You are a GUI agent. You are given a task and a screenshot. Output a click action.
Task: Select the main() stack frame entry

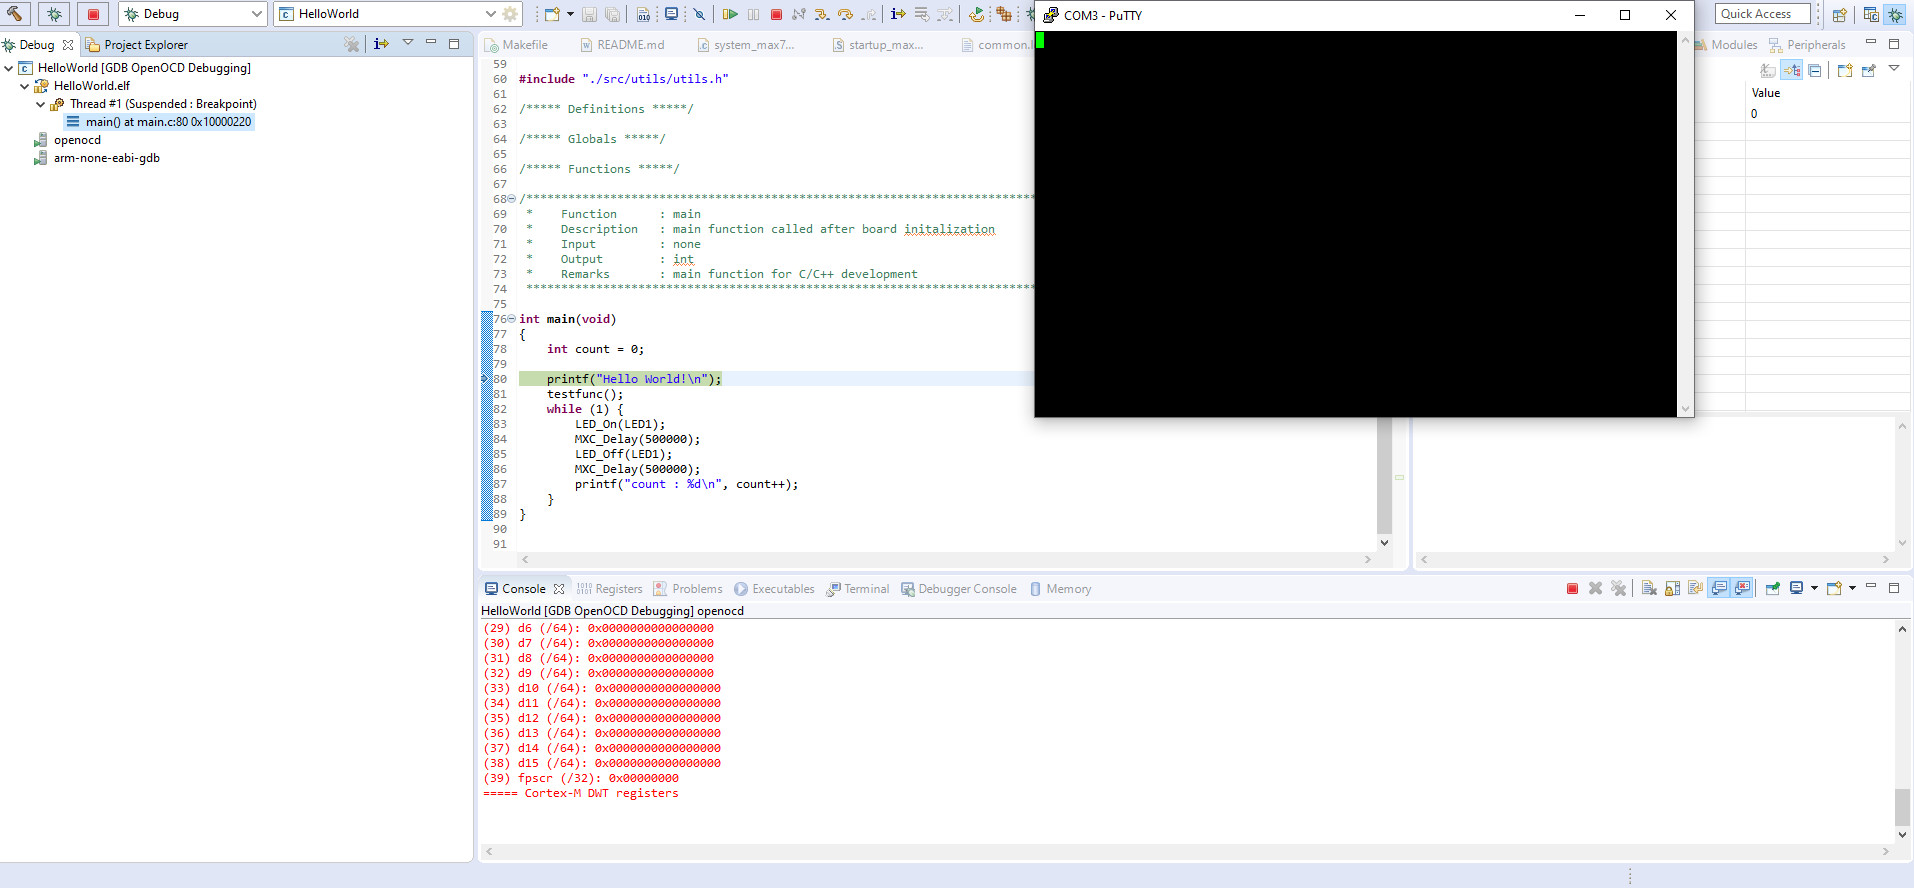[x=168, y=122]
